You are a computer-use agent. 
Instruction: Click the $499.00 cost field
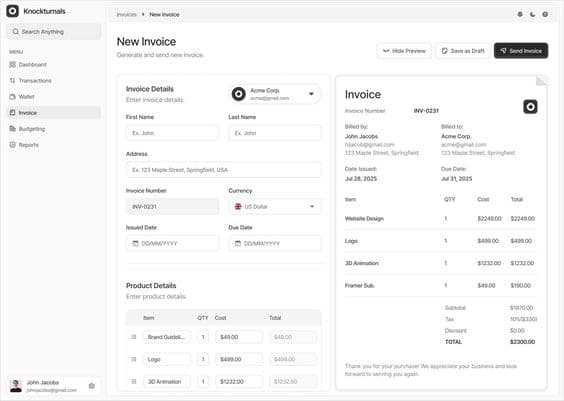coord(239,359)
